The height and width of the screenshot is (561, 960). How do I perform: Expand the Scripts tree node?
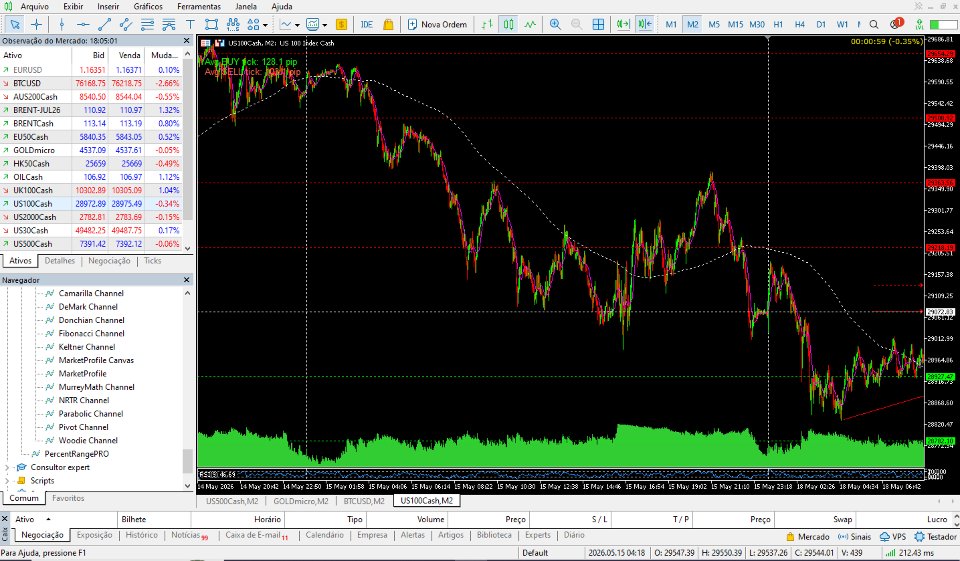tap(7, 481)
